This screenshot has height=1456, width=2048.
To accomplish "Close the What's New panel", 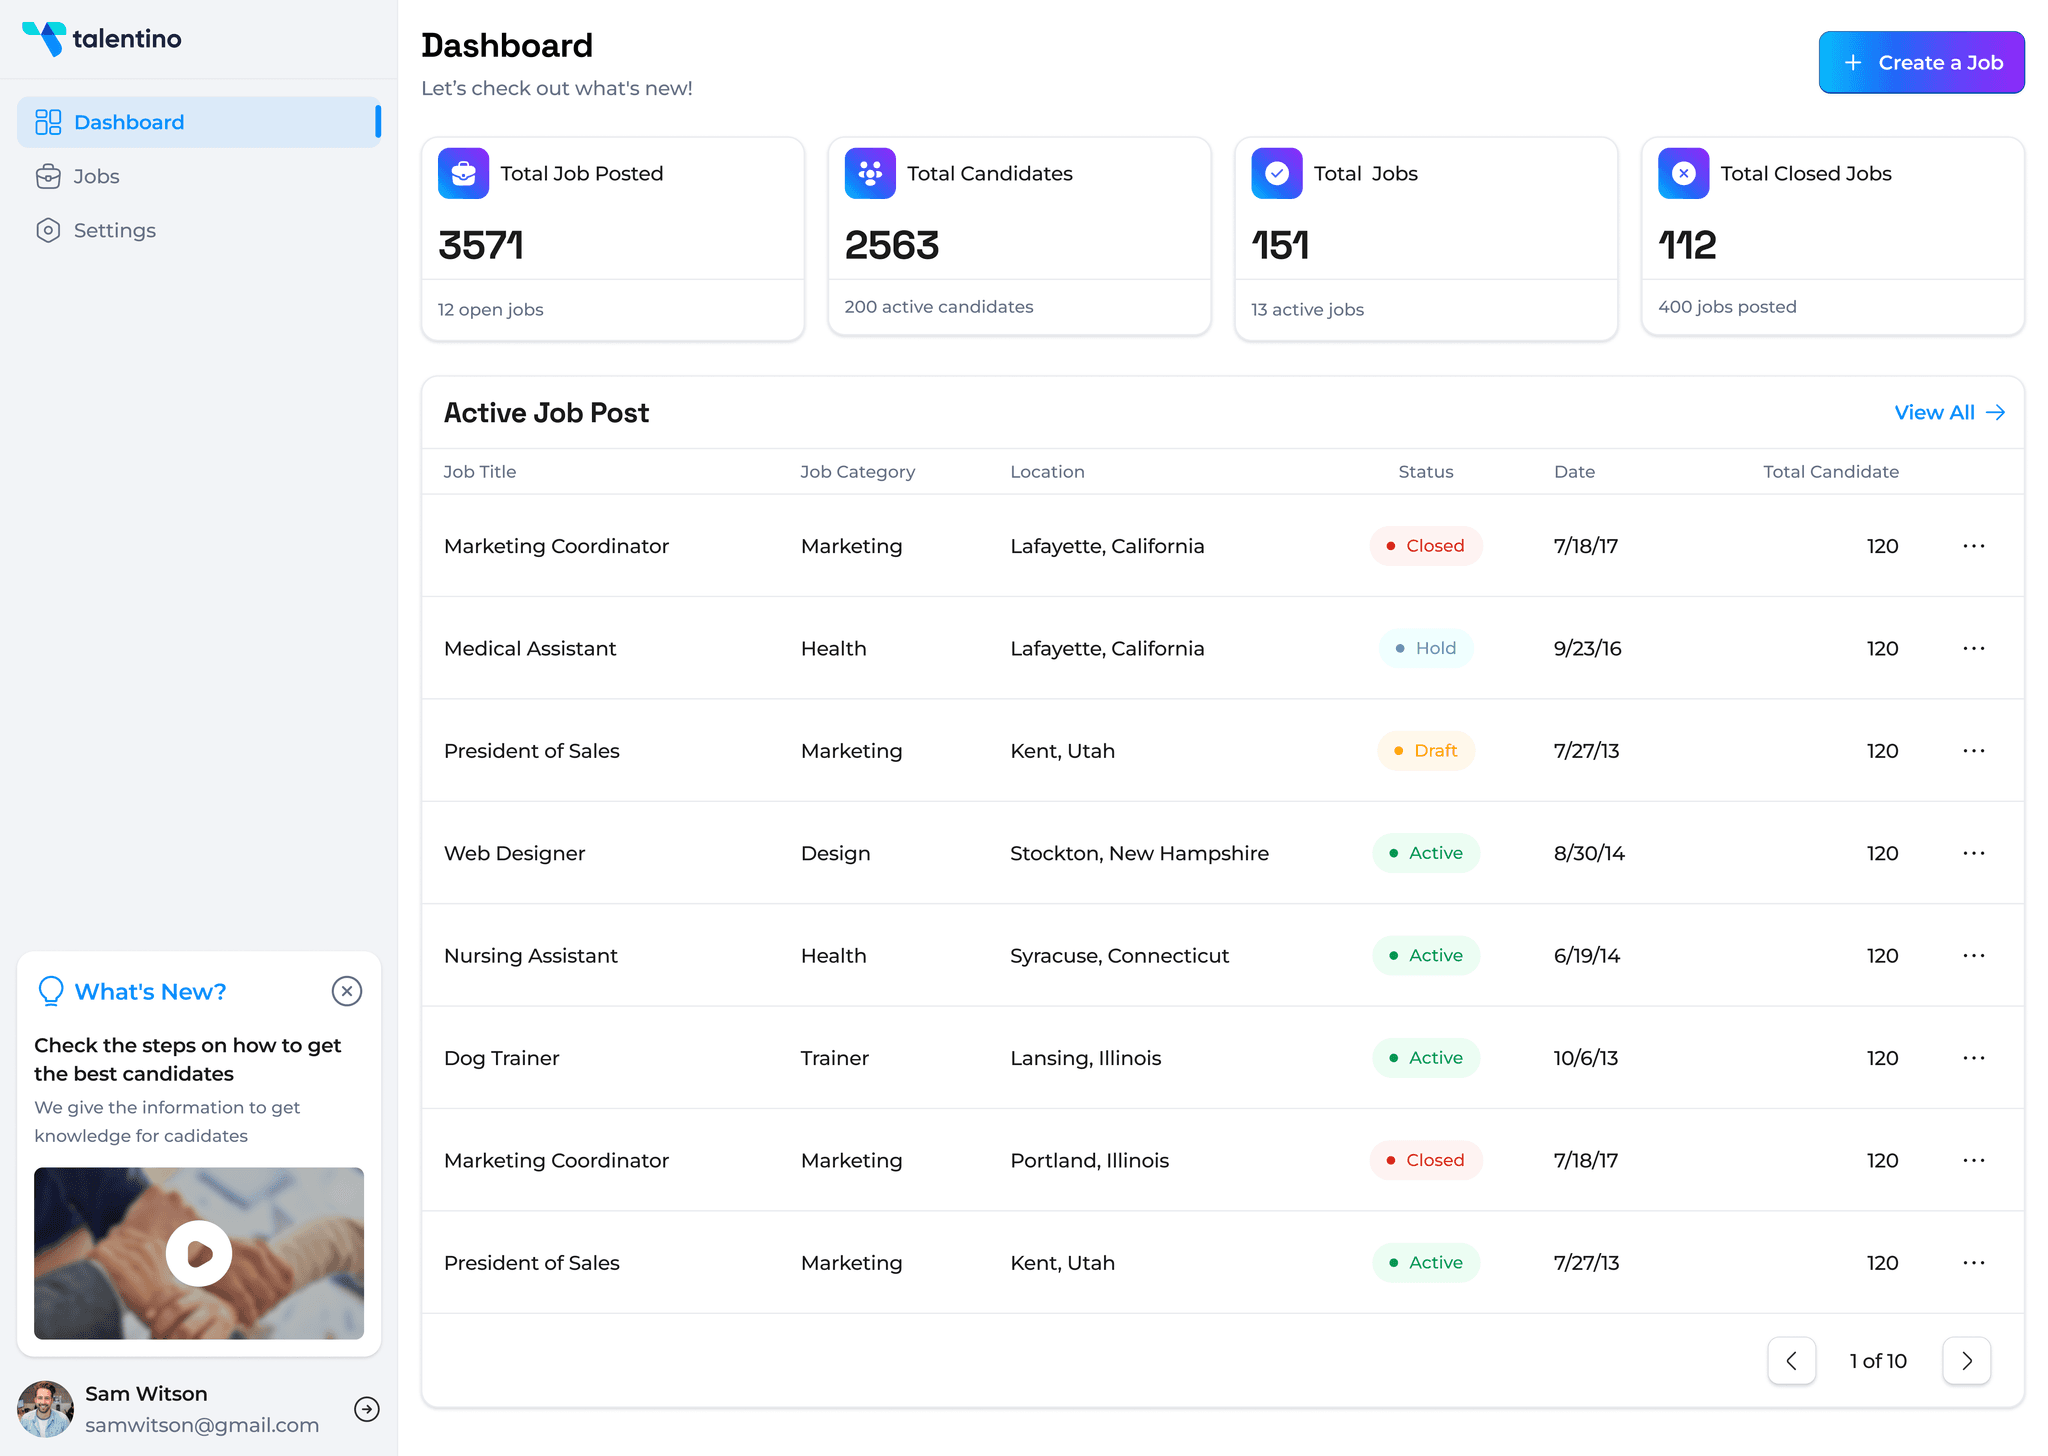I will (347, 991).
